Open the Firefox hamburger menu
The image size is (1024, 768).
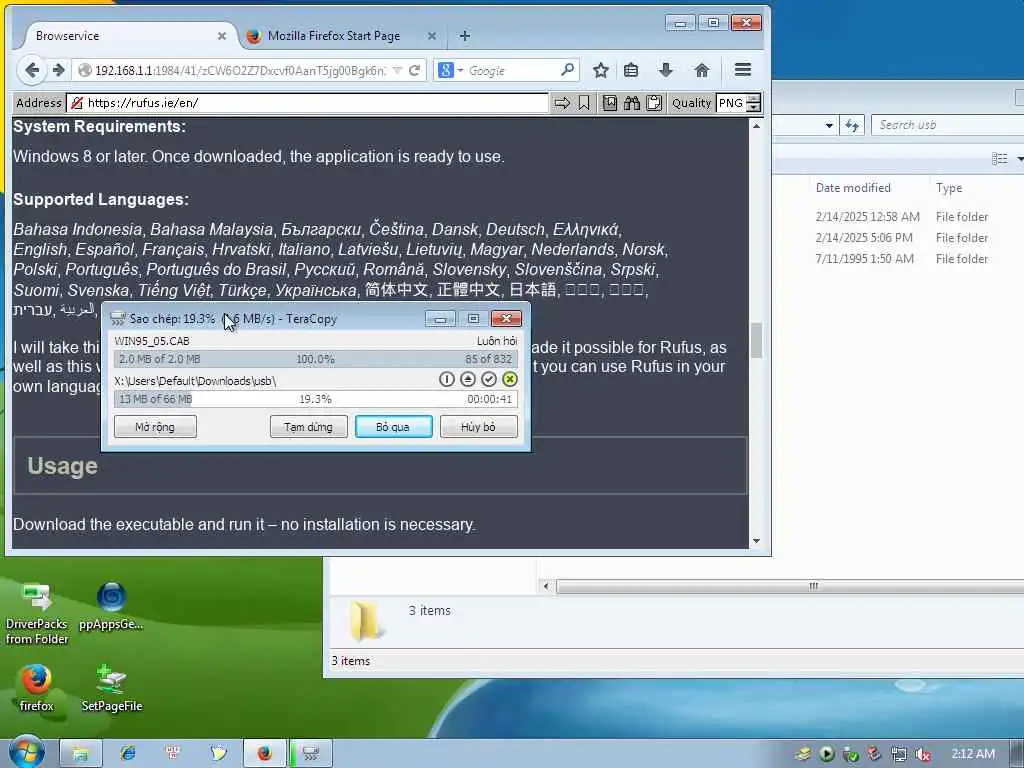743,70
